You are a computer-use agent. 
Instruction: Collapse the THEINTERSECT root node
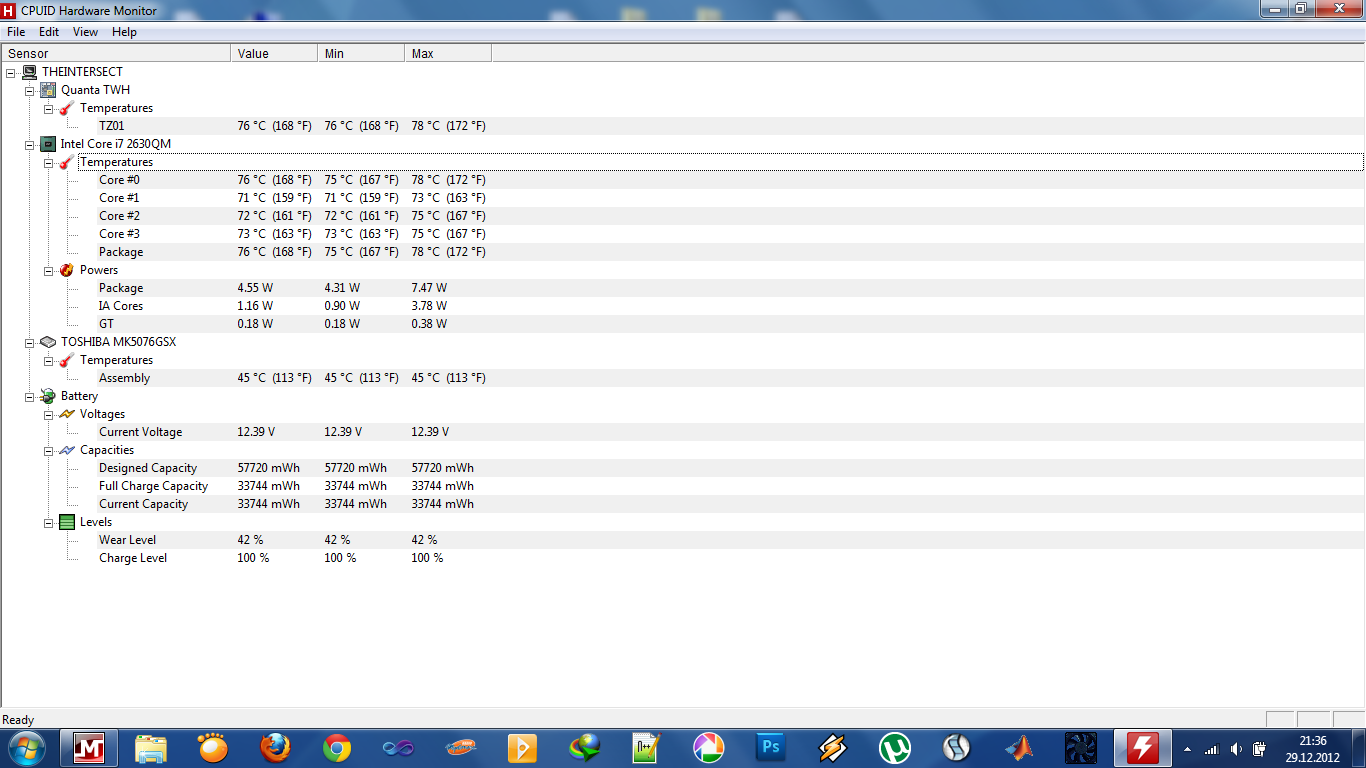(x=10, y=72)
